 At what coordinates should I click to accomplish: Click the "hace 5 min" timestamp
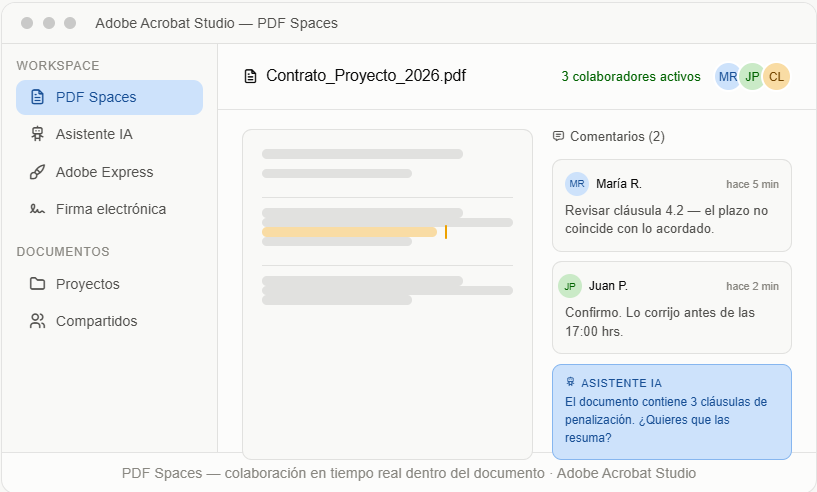752,184
